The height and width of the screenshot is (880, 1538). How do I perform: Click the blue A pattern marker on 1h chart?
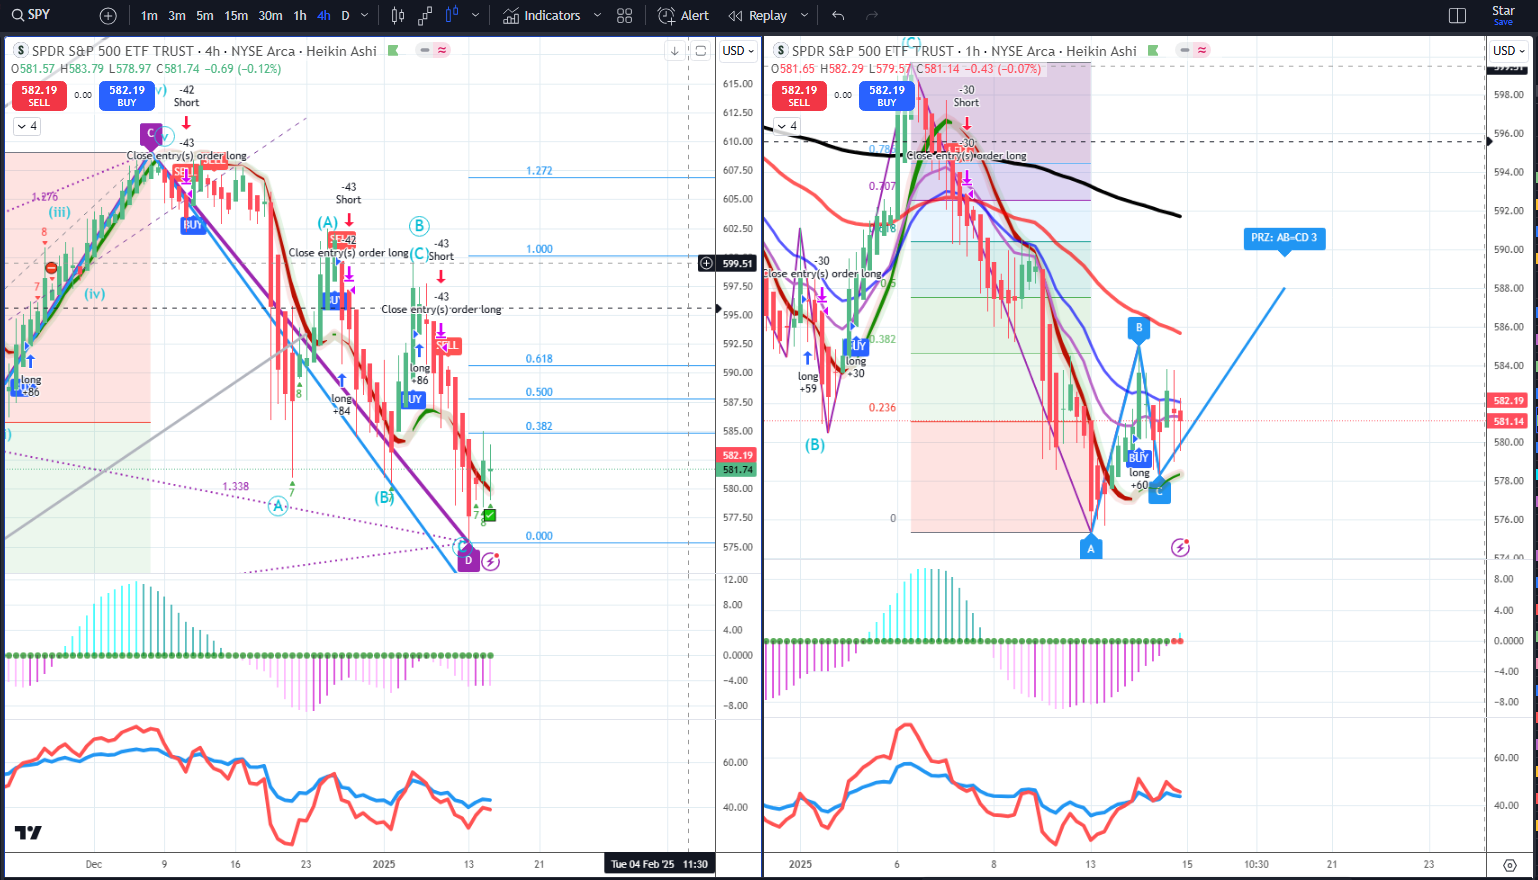pos(1091,547)
